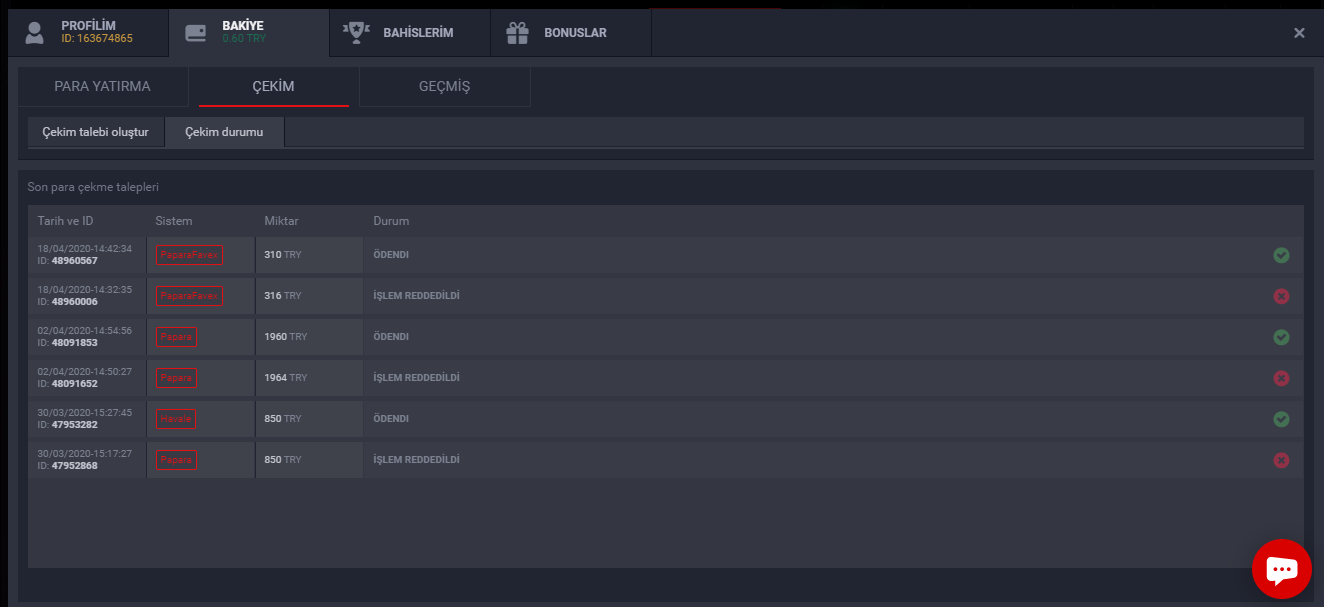Select the Çekim durumu sub-tab
The image size is (1324, 607).
coord(224,132)
